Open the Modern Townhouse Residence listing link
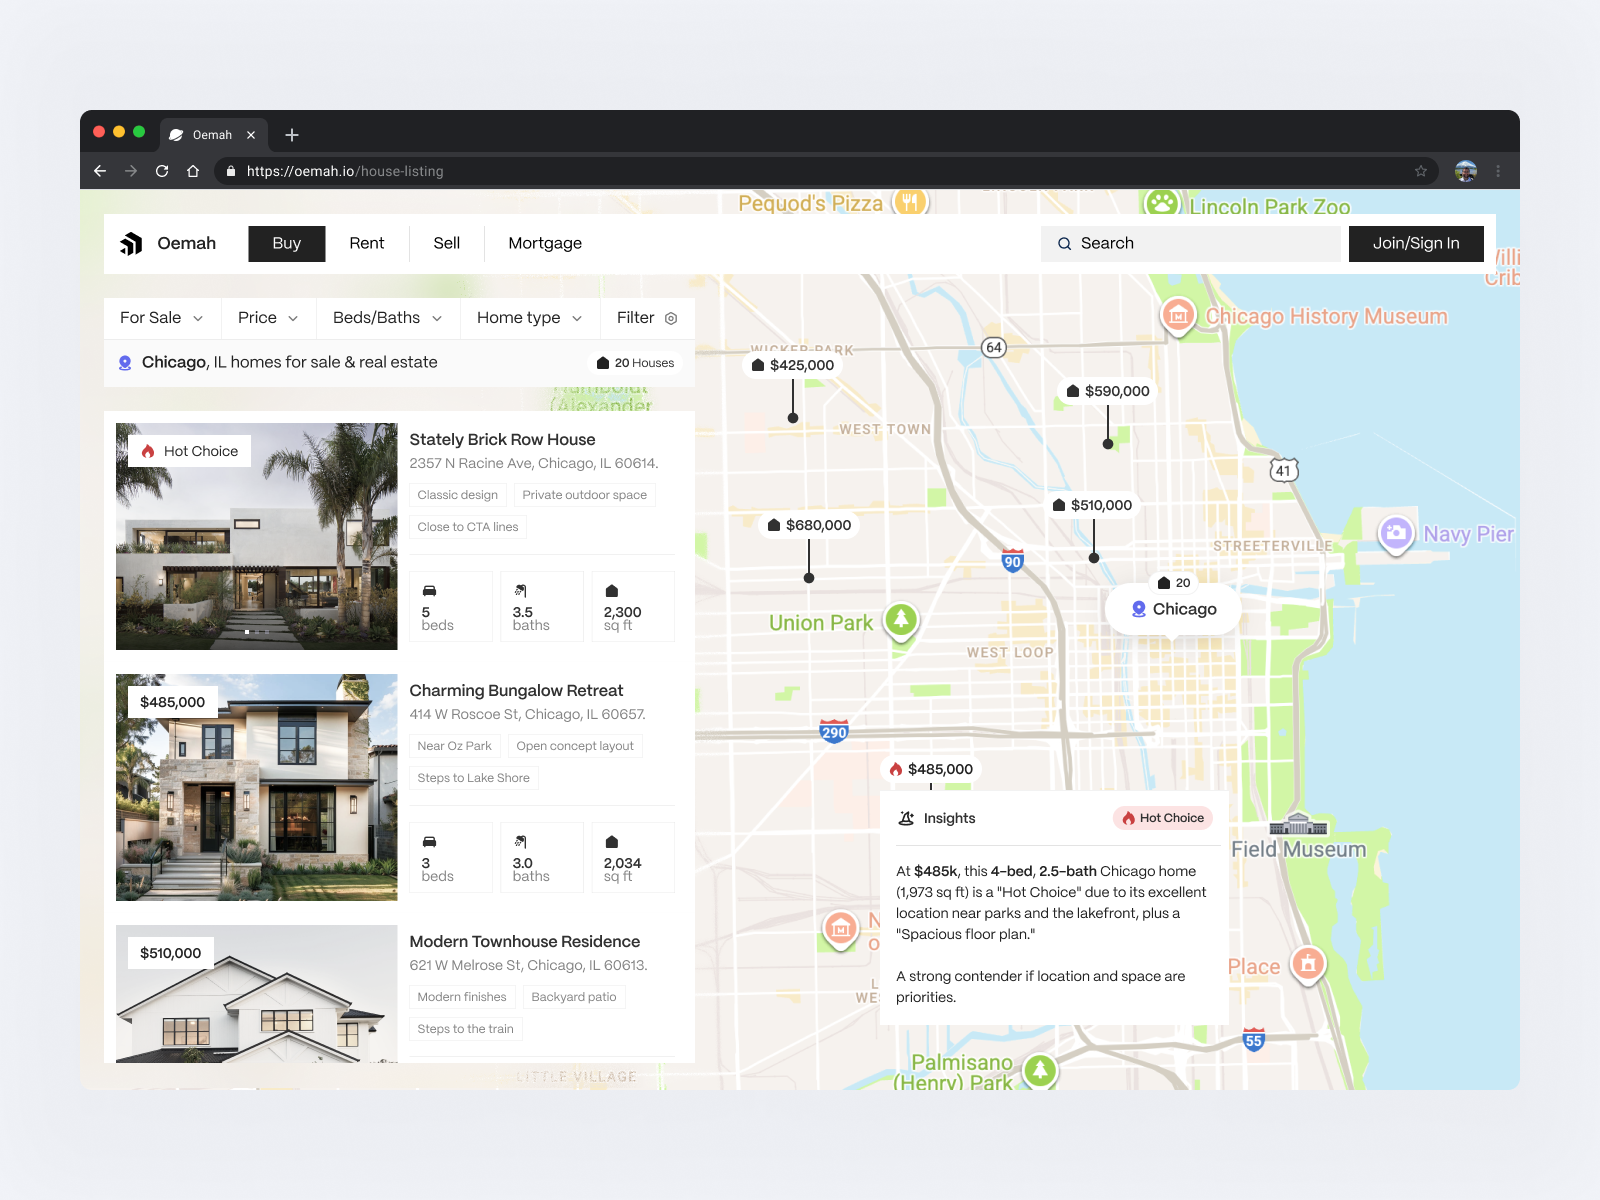 pyautogui.click(x=524, y=941)
